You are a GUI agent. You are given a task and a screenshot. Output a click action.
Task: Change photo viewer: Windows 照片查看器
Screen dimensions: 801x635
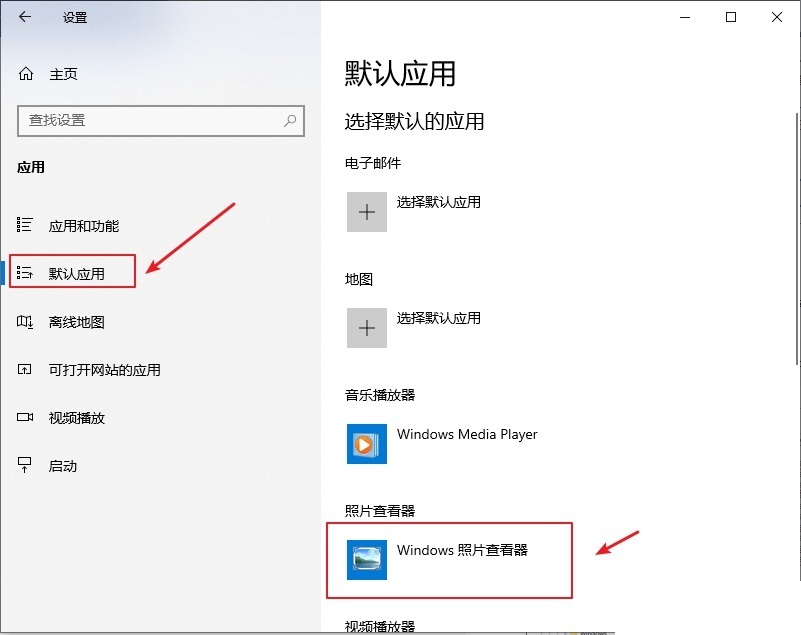(462, 550)
